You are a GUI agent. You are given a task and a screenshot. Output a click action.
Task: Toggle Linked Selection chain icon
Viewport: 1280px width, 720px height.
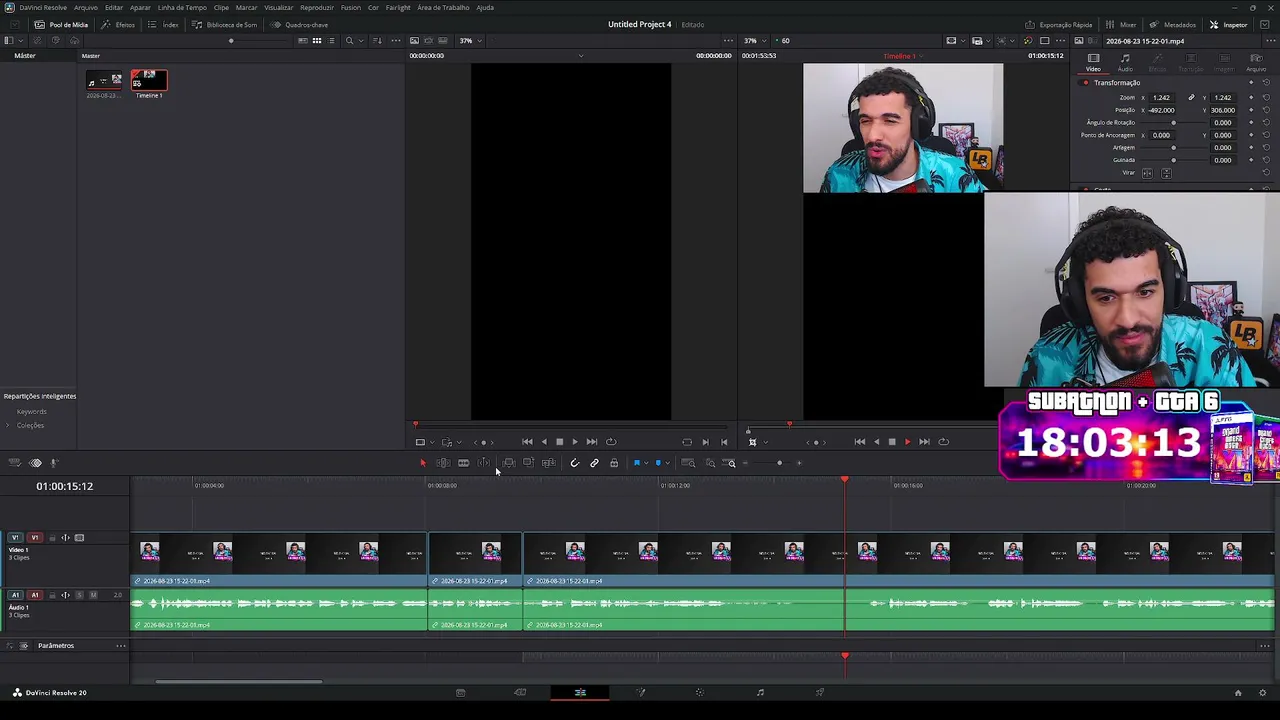tap(594, 463)
